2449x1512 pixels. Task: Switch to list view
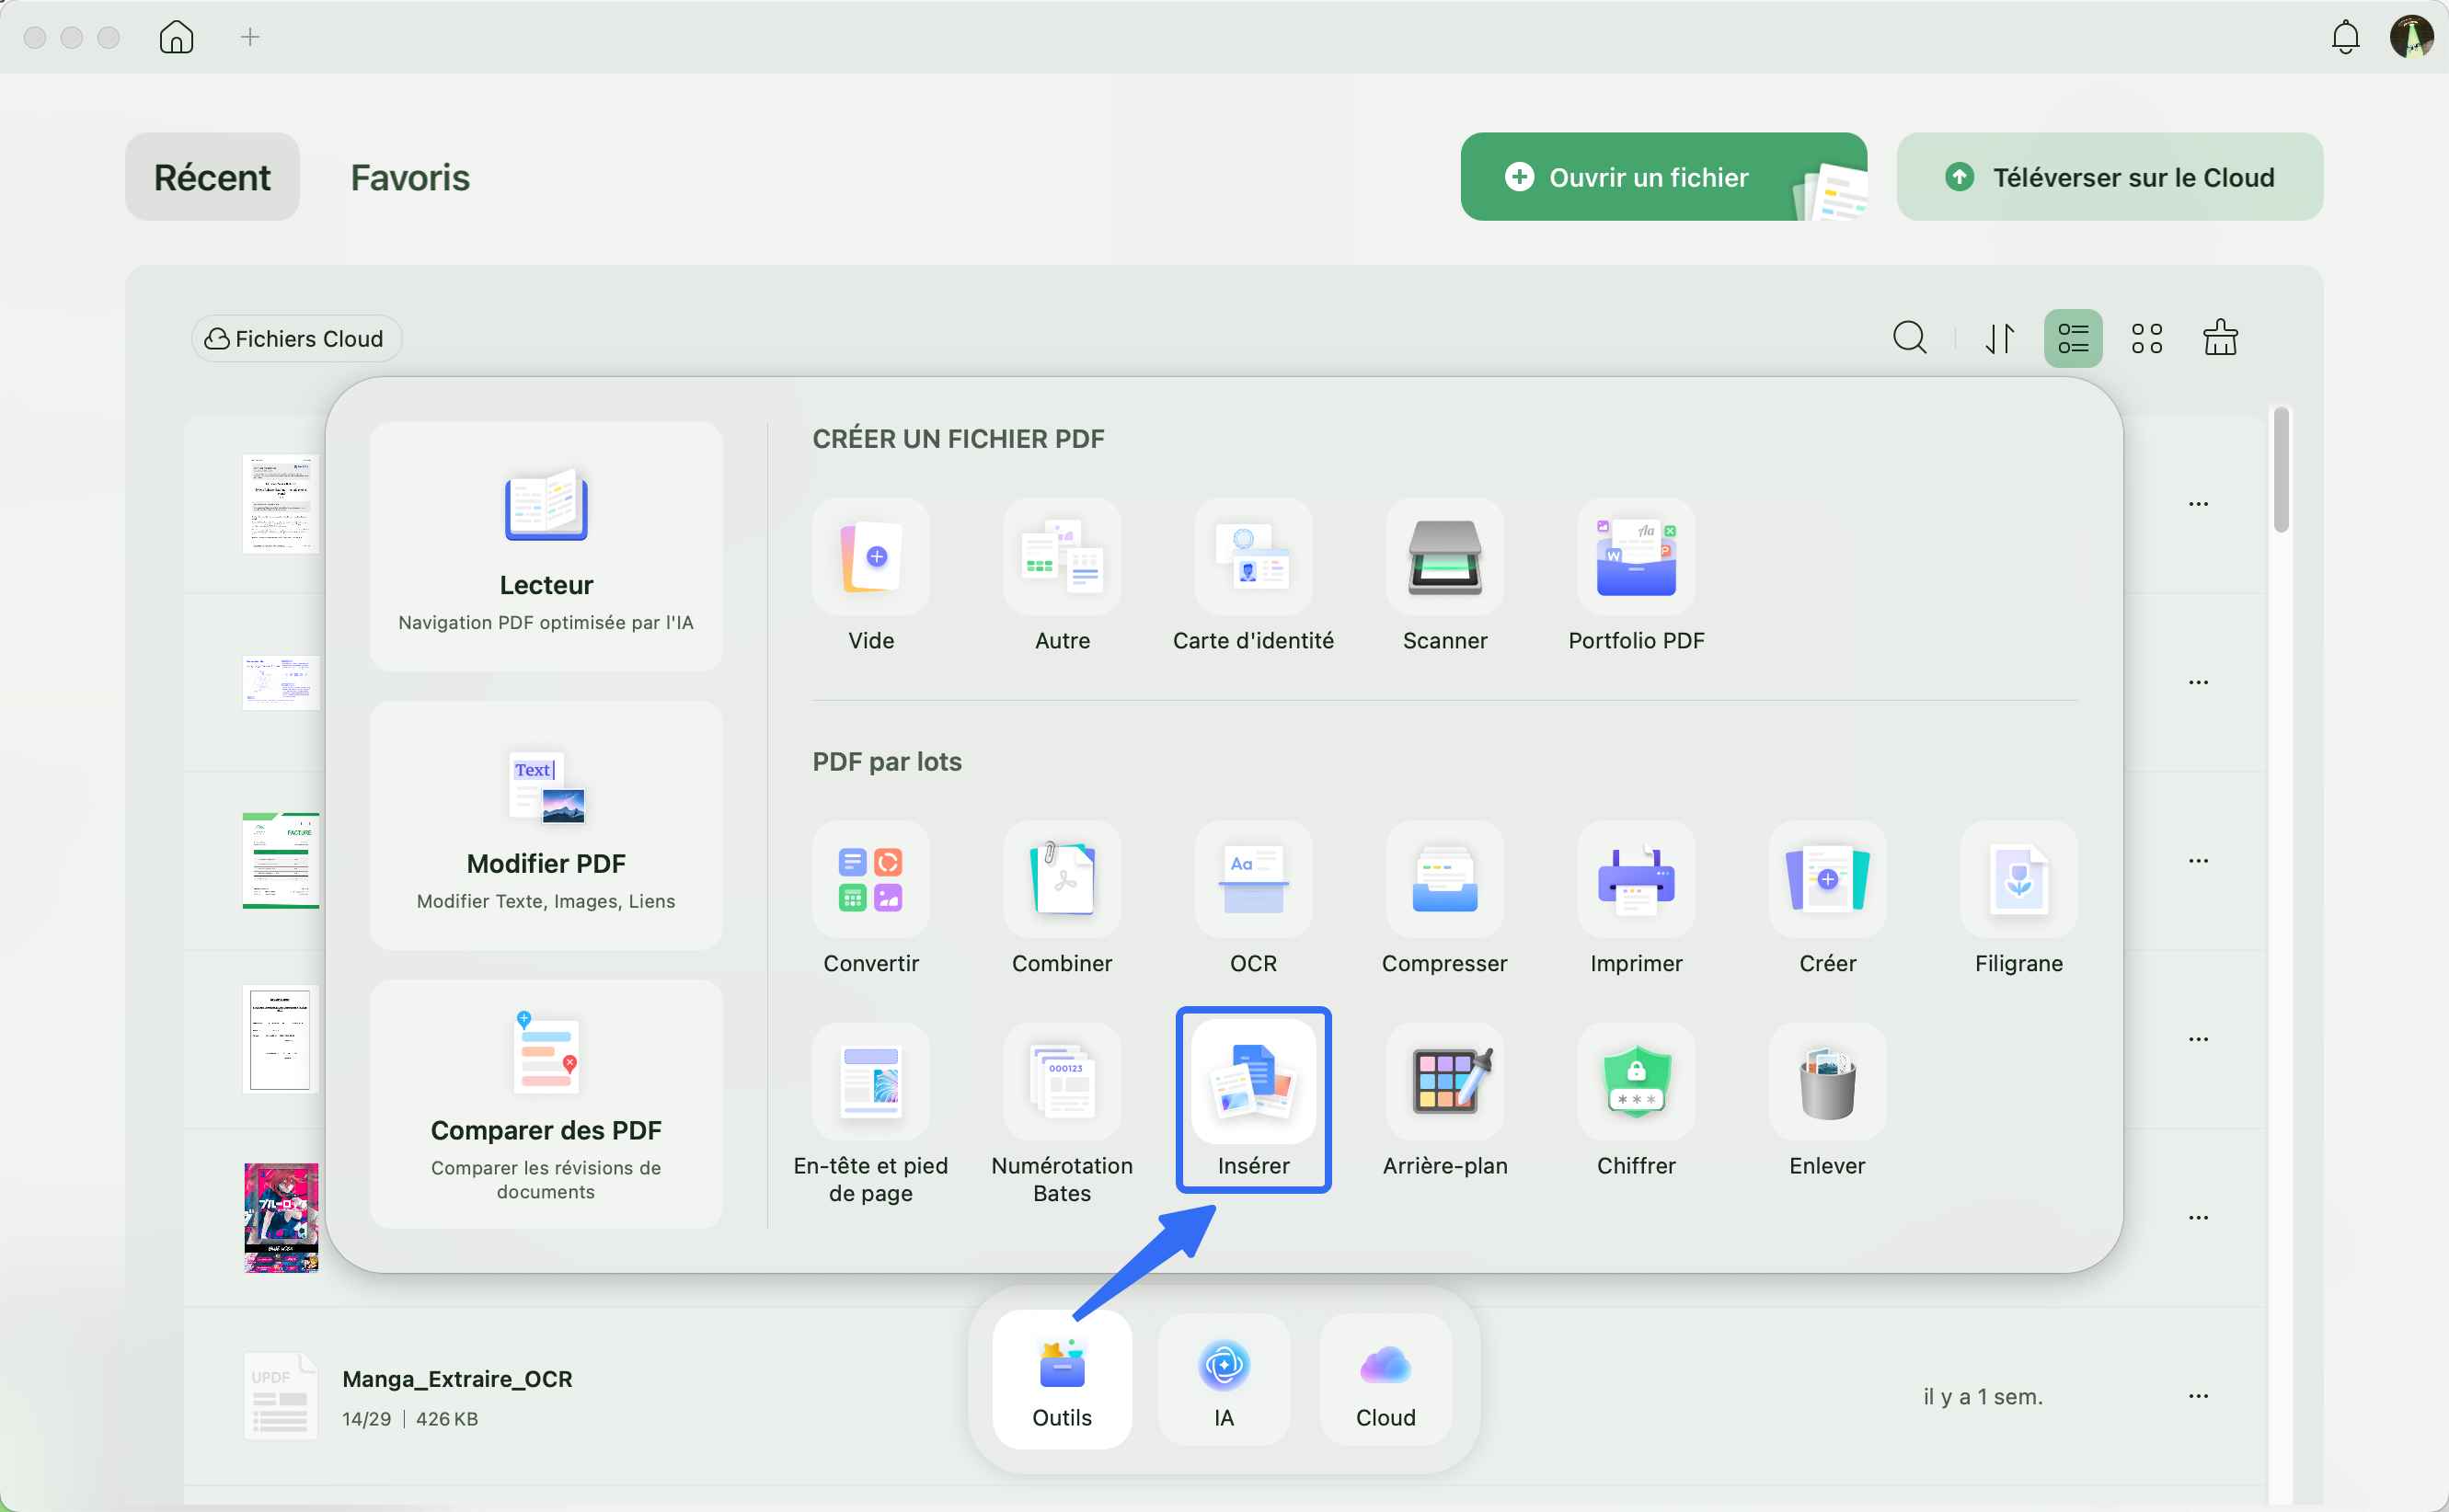[x=2073, y=338]
